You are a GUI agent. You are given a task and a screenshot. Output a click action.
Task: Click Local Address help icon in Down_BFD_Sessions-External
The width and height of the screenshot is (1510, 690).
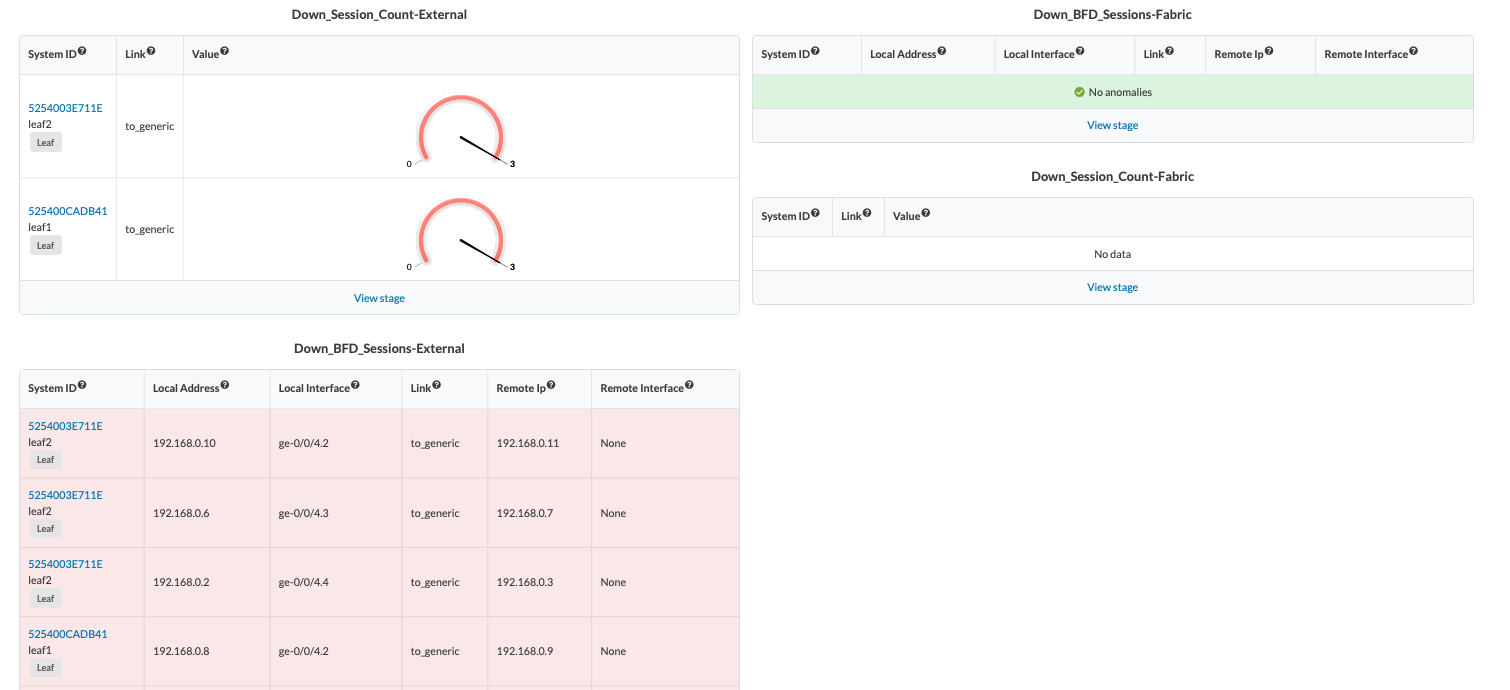(x=224, y=384)
